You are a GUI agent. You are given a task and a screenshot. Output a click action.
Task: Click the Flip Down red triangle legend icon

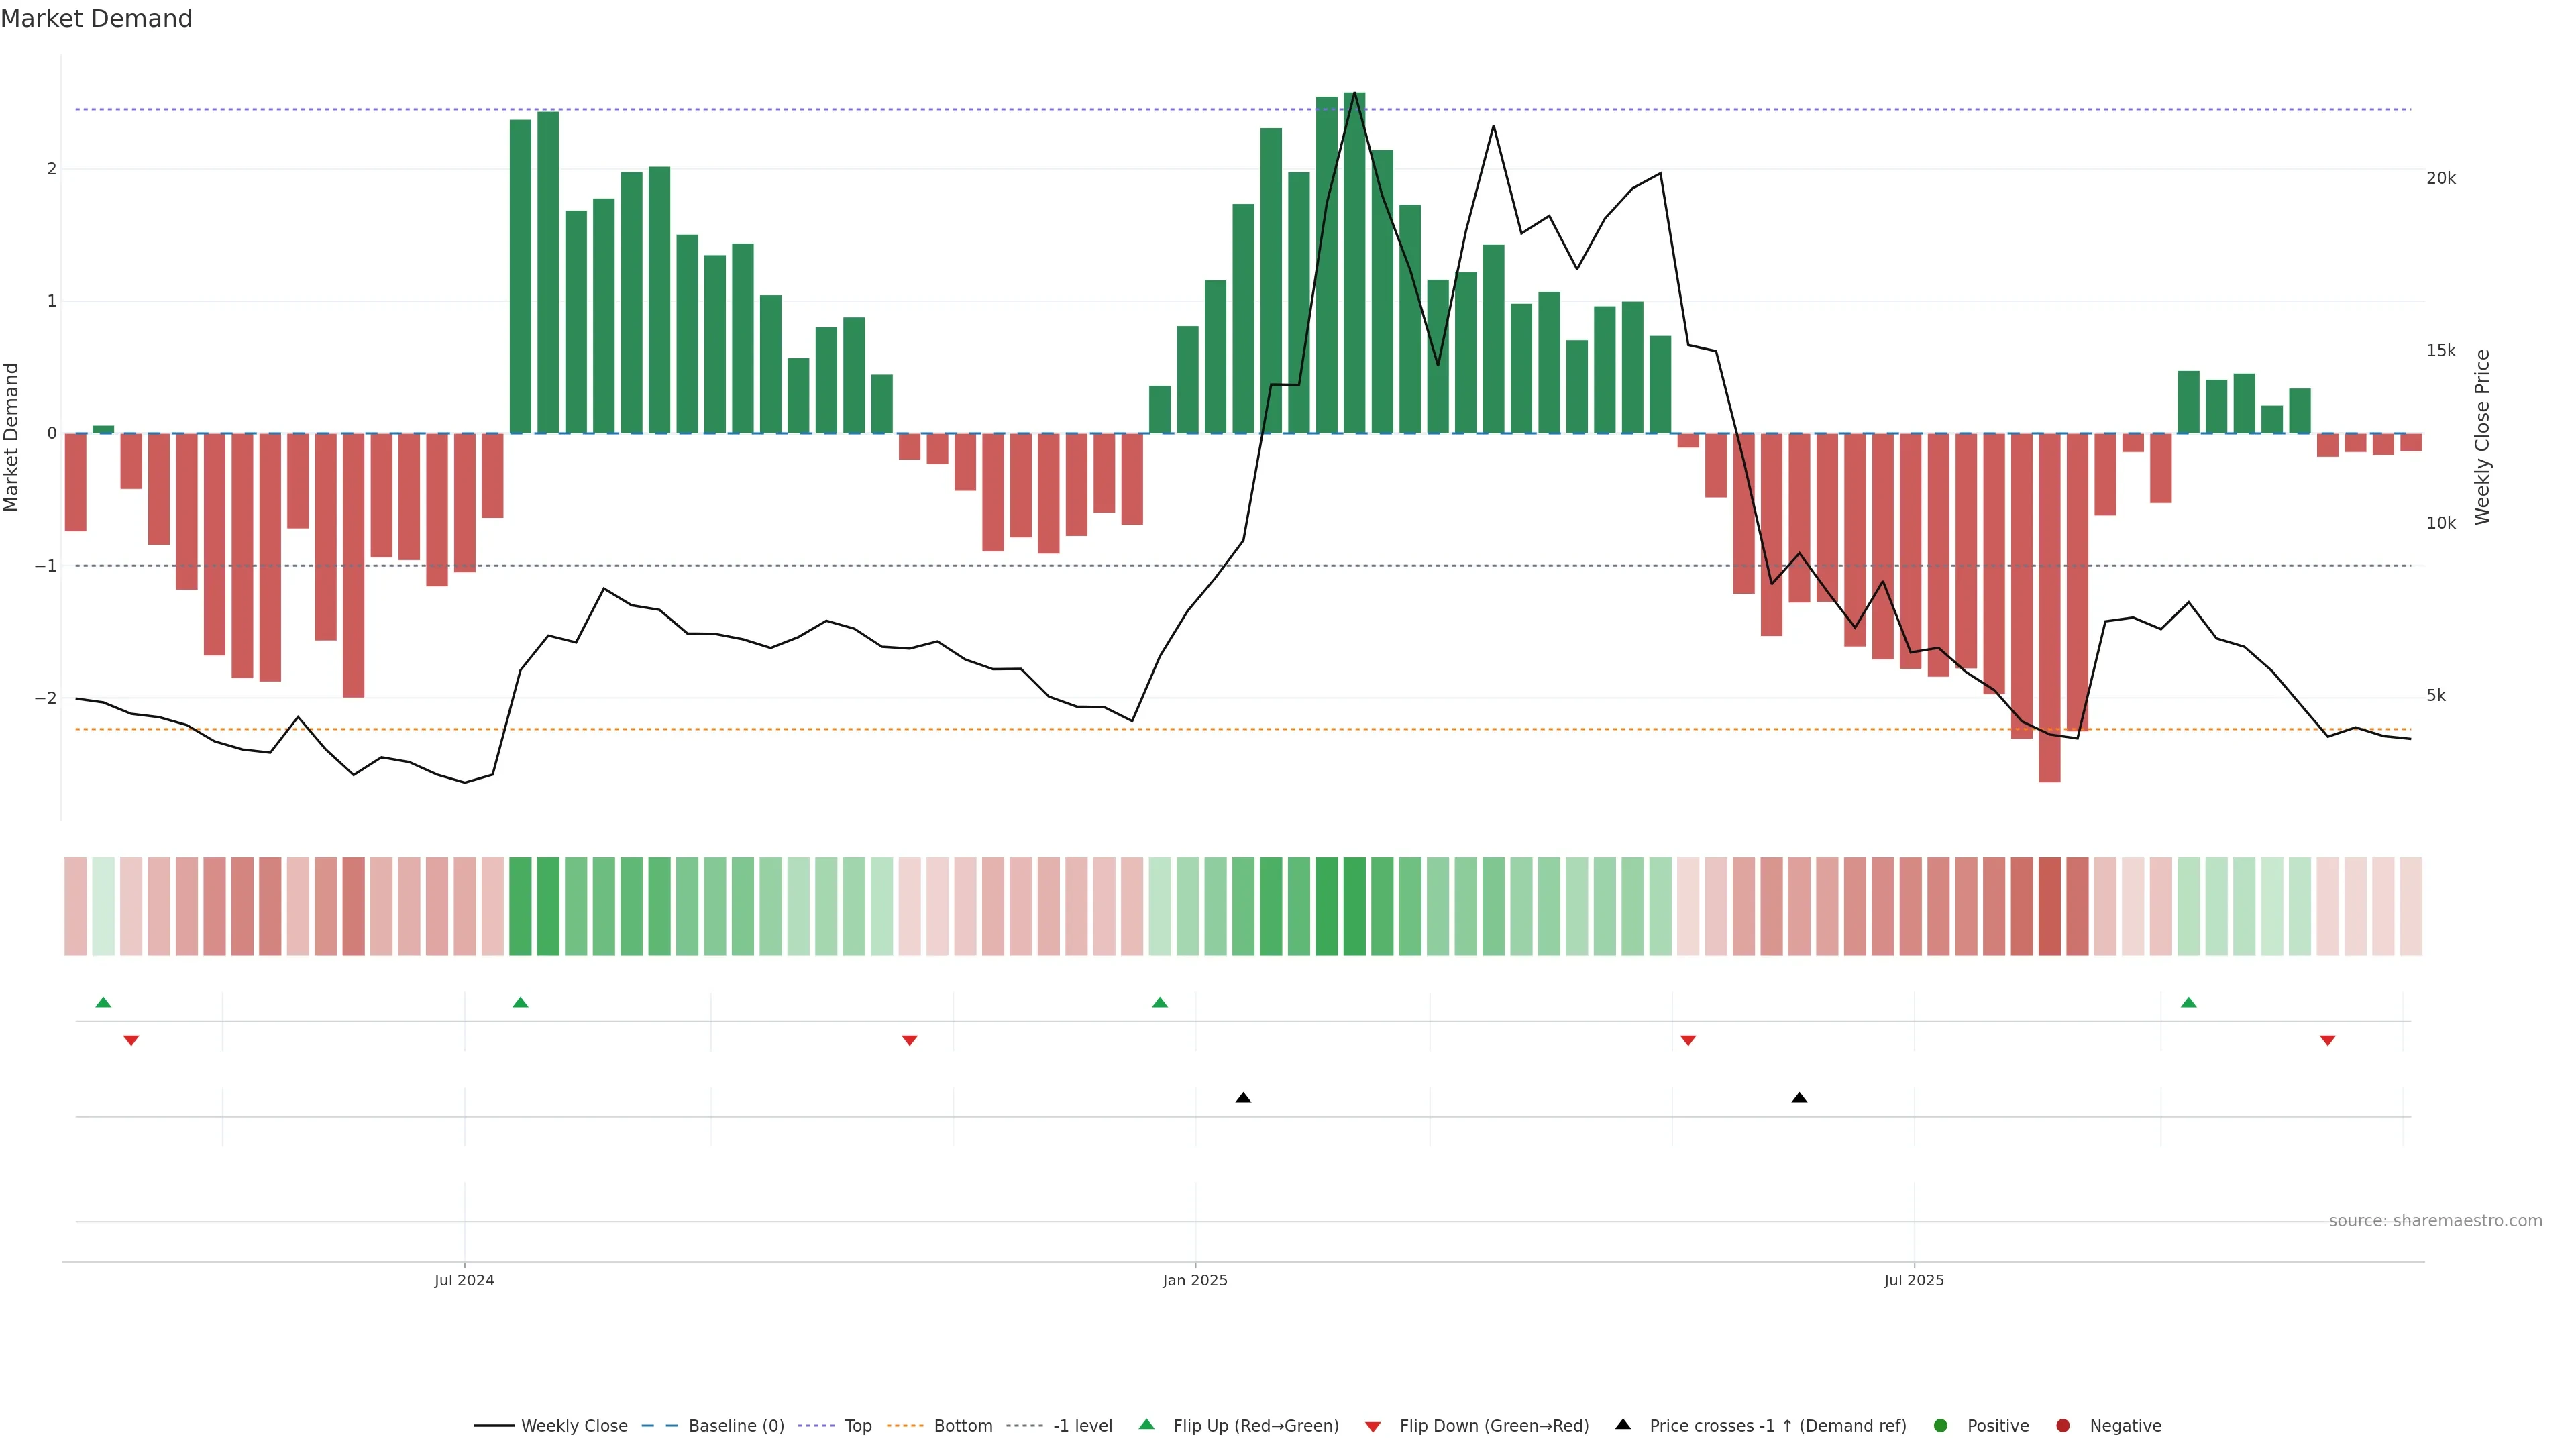(x=1373, y=1426)
